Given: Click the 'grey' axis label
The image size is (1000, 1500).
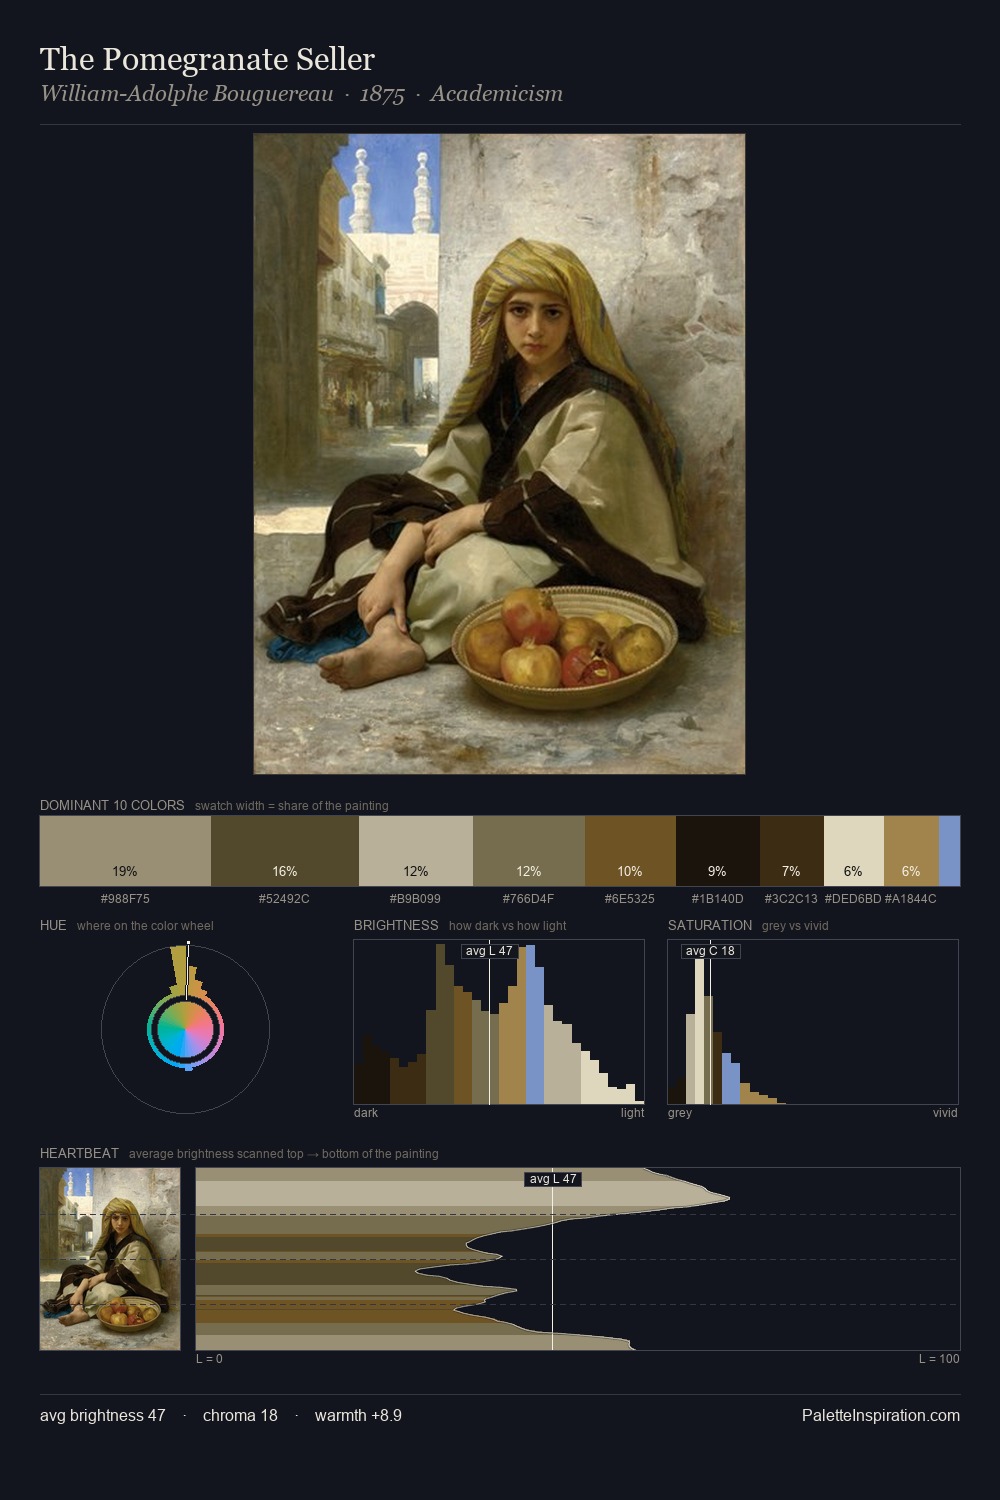Looking at the screenshot, I should (x=680, y=1113).
